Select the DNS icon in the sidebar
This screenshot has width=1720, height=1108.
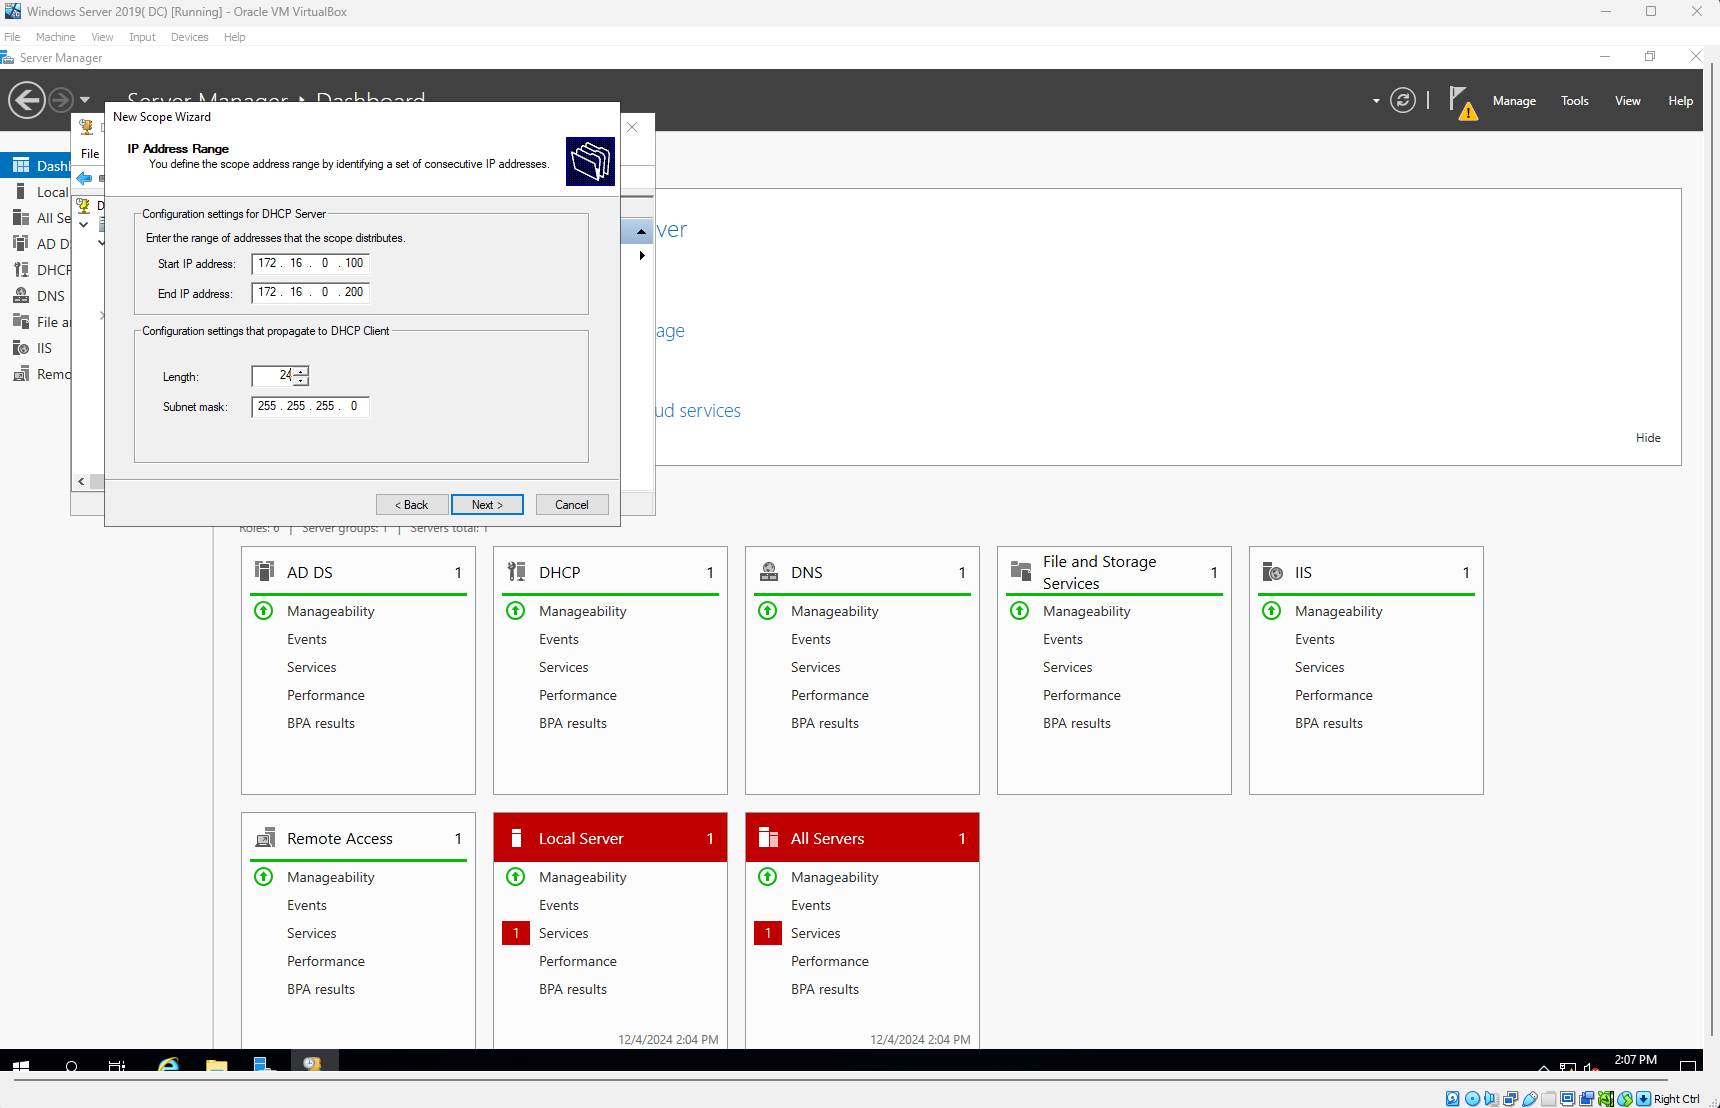coord(21,296)
